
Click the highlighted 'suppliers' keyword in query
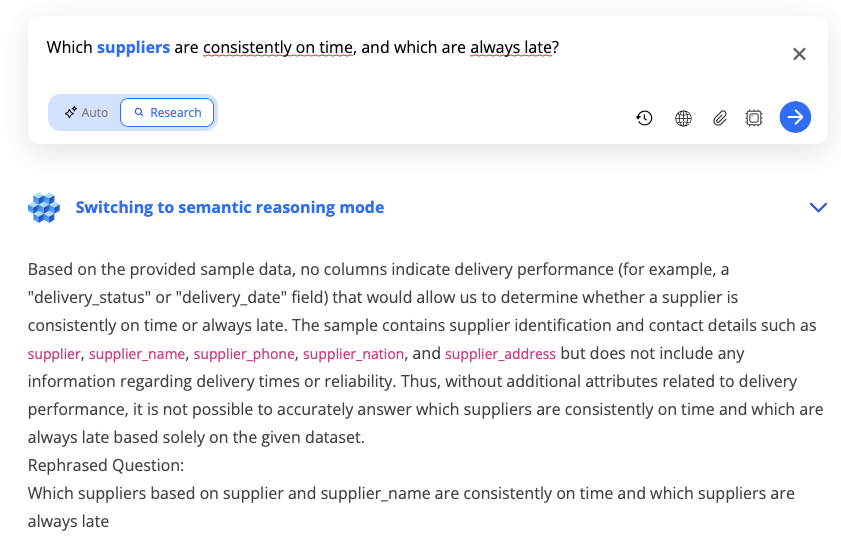pyautogui.click(x=133, y=47)
